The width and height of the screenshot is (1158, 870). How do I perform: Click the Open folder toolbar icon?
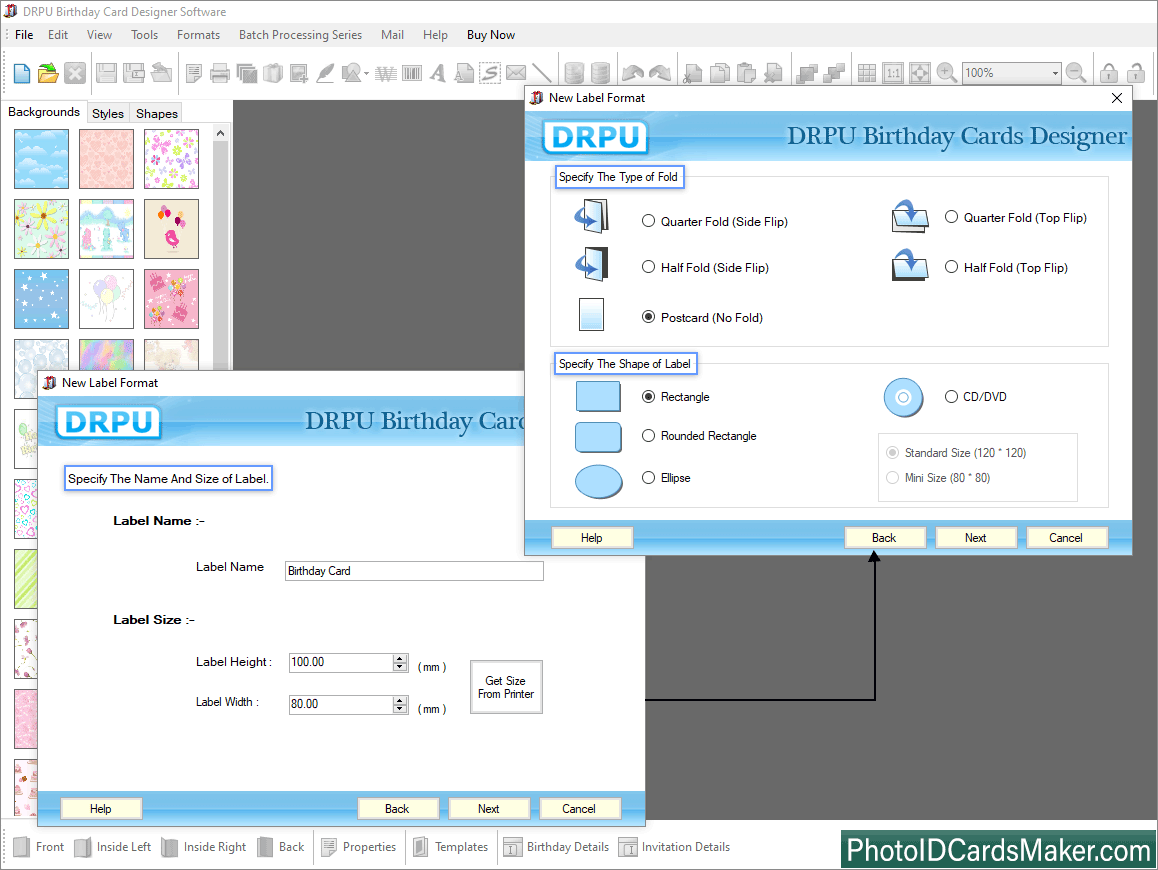(48, 73)
